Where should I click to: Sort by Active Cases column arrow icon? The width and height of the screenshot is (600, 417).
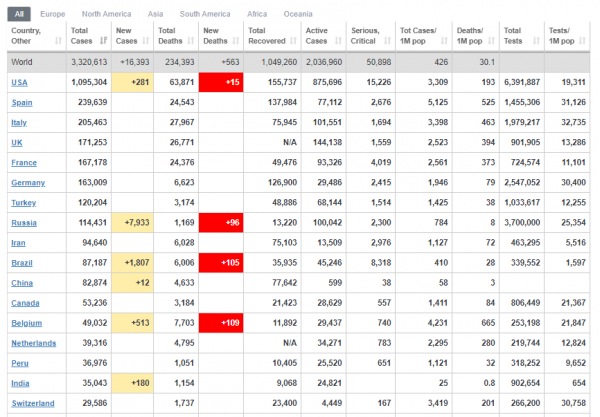[x=338, y=41]
